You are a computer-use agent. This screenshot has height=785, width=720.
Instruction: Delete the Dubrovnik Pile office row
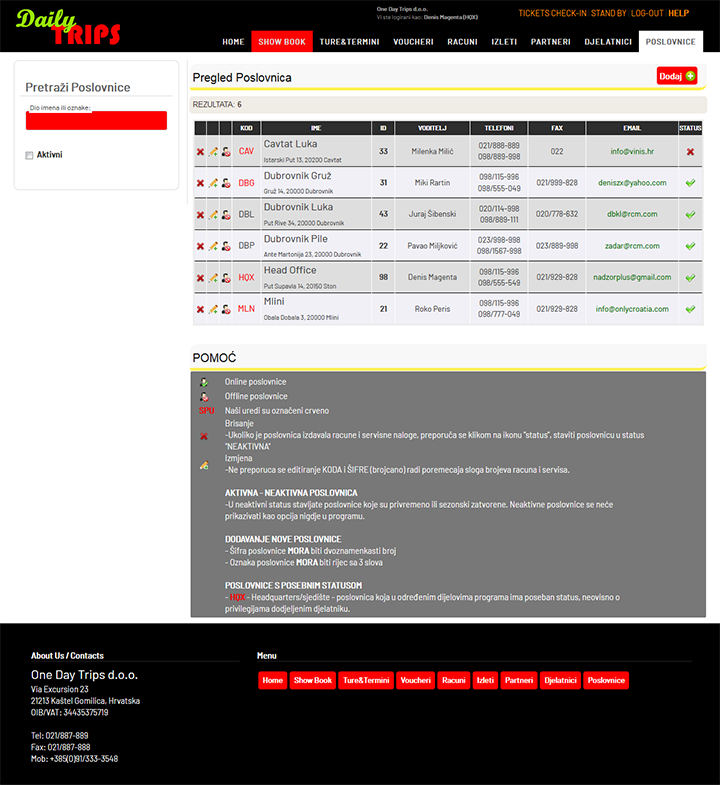(x=200, y=246)
